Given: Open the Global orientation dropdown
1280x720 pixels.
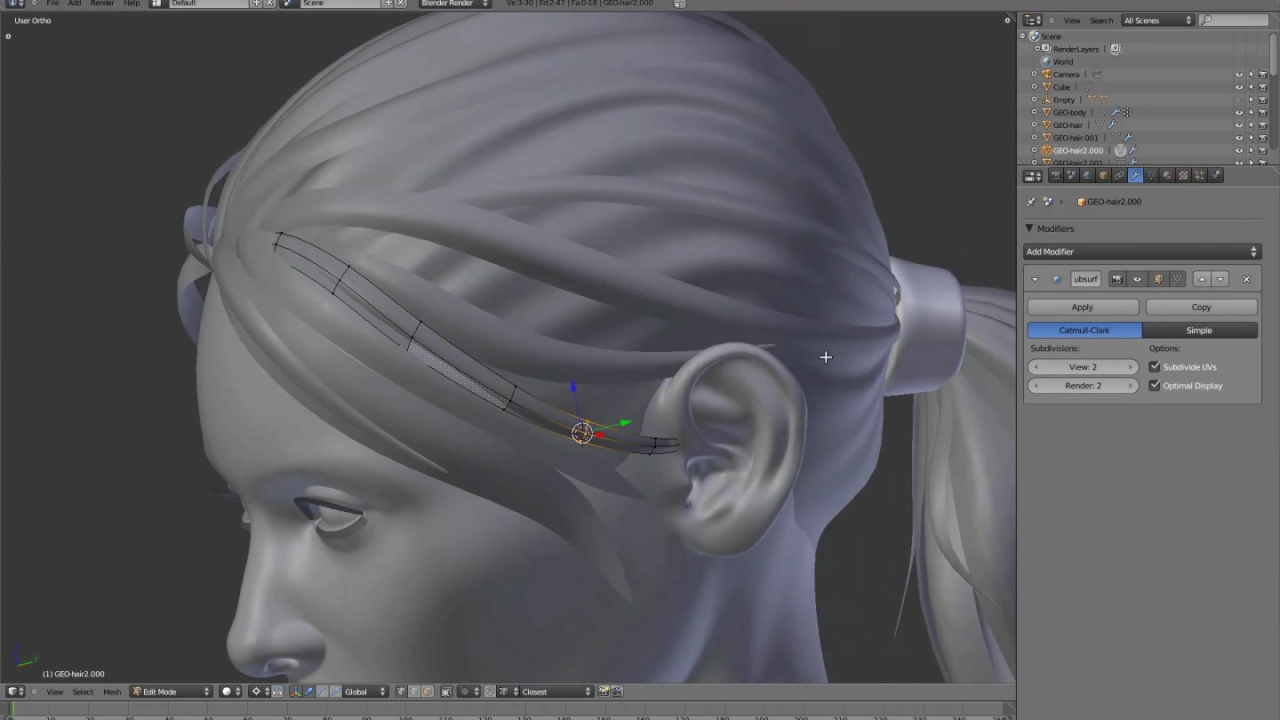Looking at the screenshot, I should coord(365,691).
